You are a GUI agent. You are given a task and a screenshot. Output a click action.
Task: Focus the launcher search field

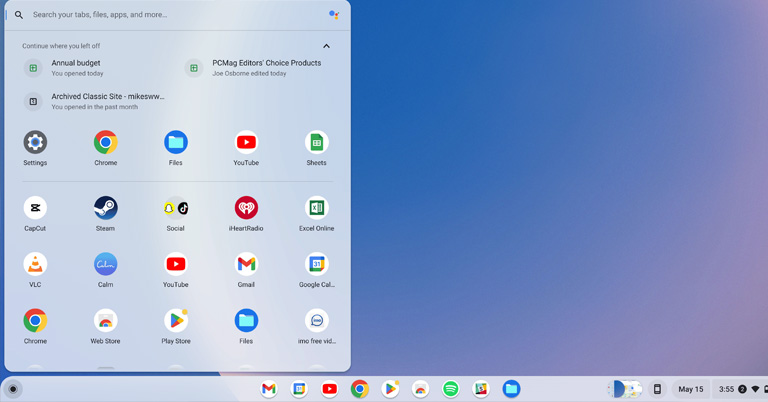click(x=170, y=15)
